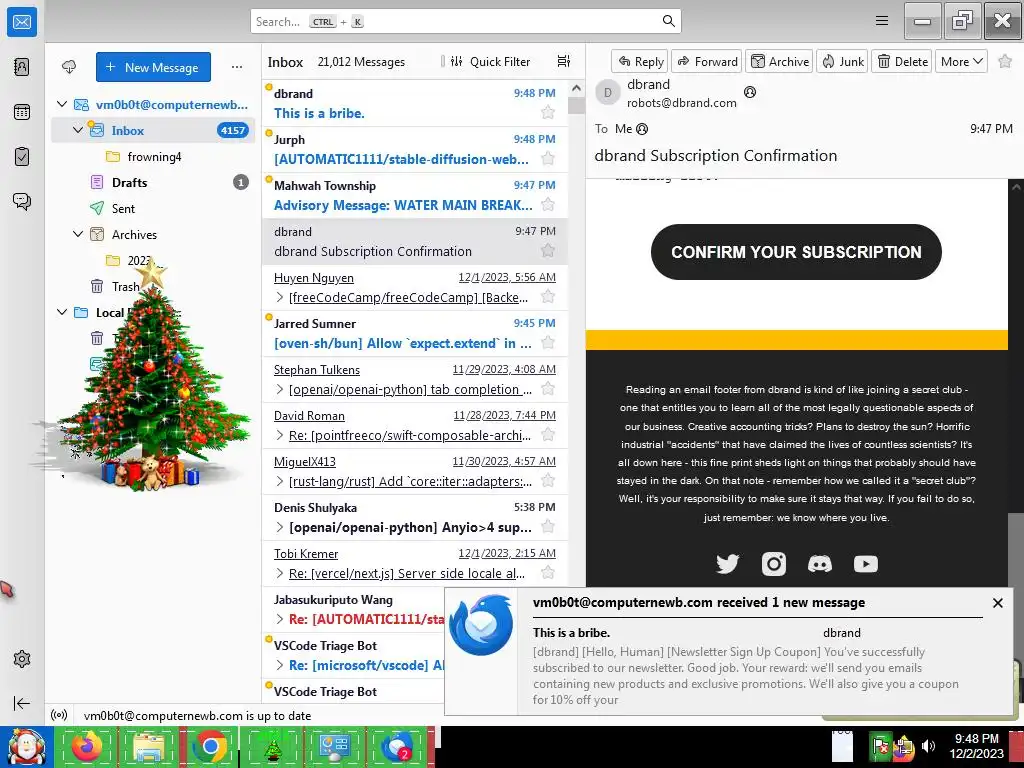Click the volume speaker tray icon
The height and width of the screenshot is (768, 1024).
pyautogui.click(x=928, y=746)
